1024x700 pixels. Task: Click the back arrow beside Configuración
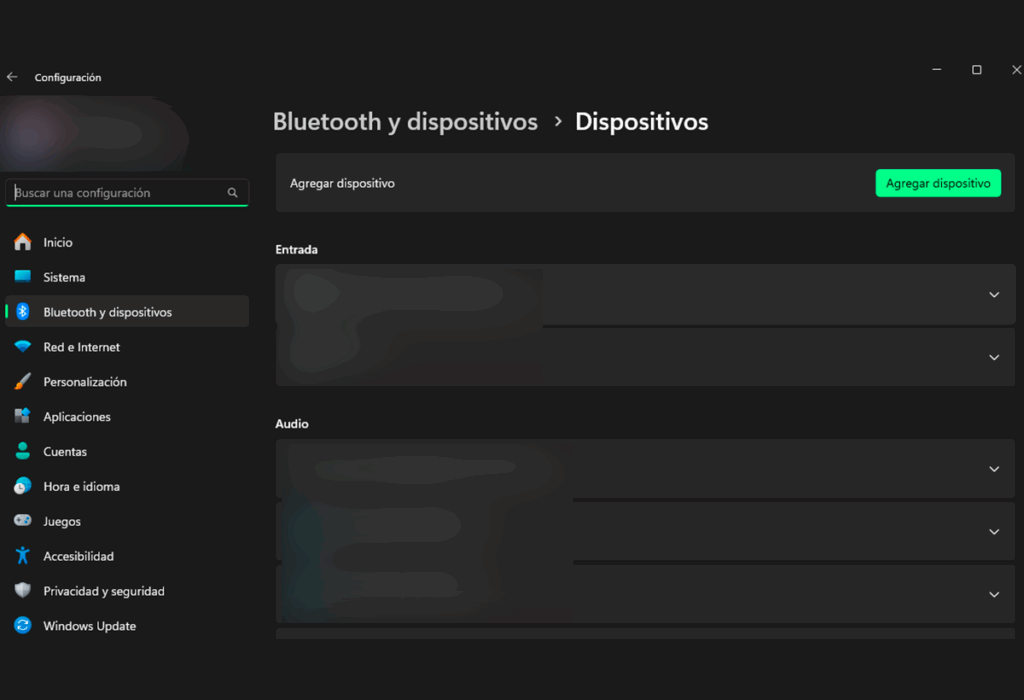(x=12, y=77)
